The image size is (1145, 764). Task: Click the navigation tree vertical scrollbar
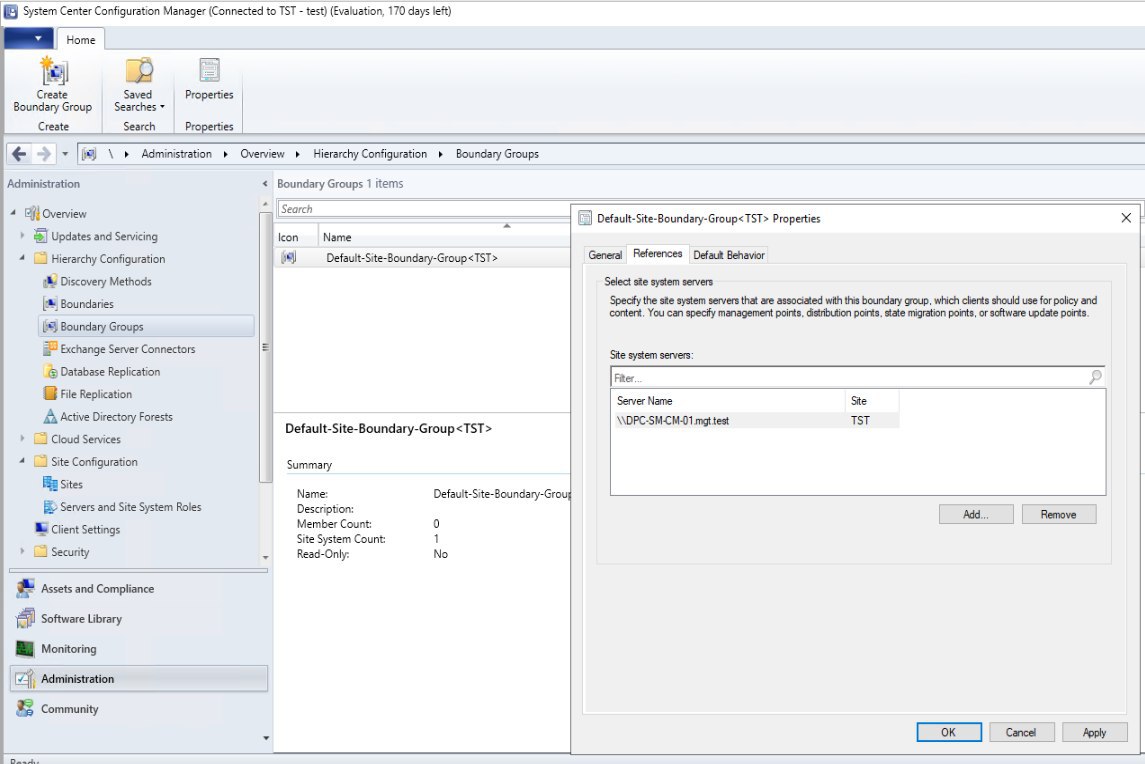[265, 347]
